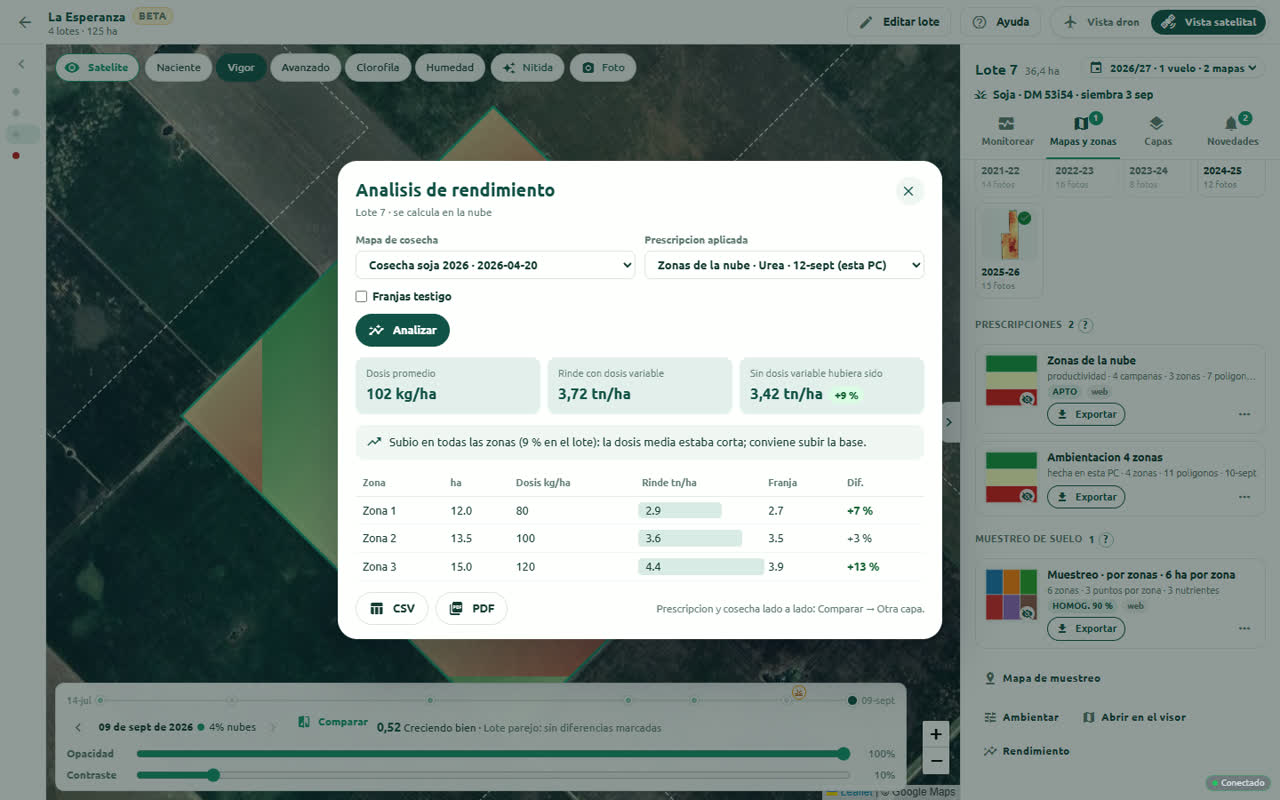Switch to Vista satelital
Viewport: 1280px width, 800px height.
pos(1208,22)
